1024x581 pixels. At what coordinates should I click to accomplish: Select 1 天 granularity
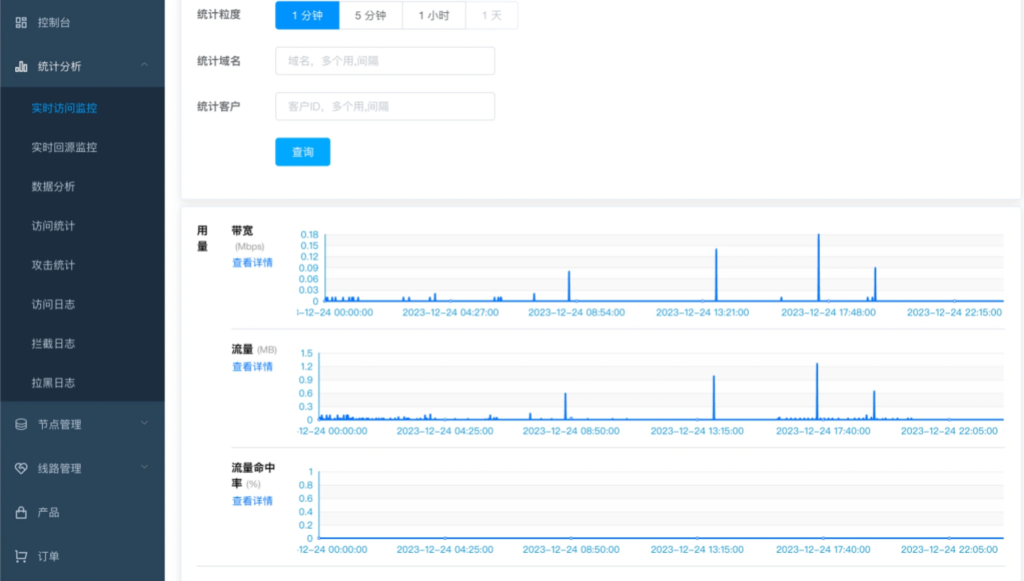(492, 15)
